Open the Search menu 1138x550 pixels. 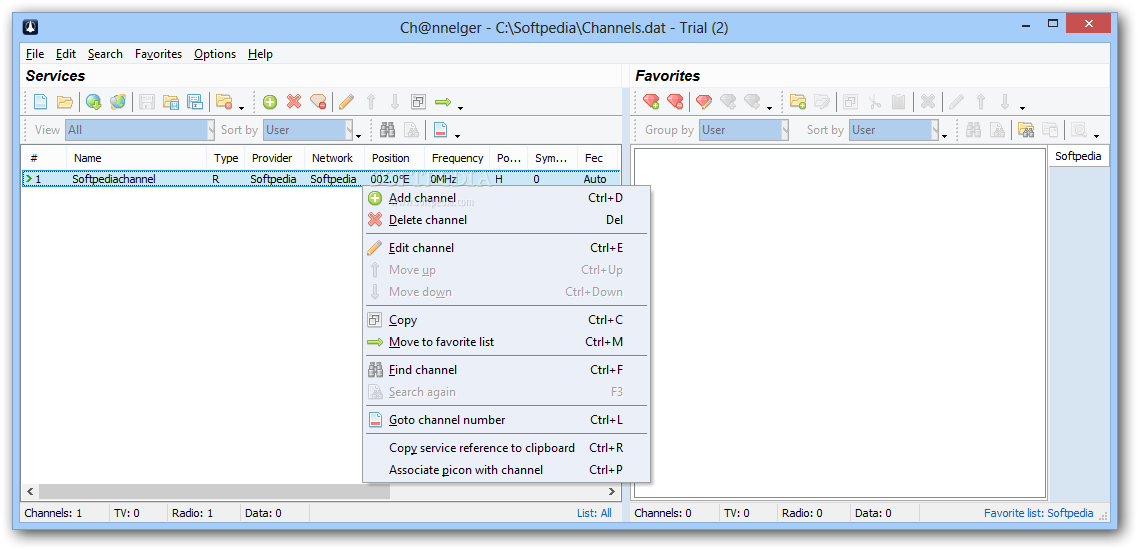(x=105, y=54)
